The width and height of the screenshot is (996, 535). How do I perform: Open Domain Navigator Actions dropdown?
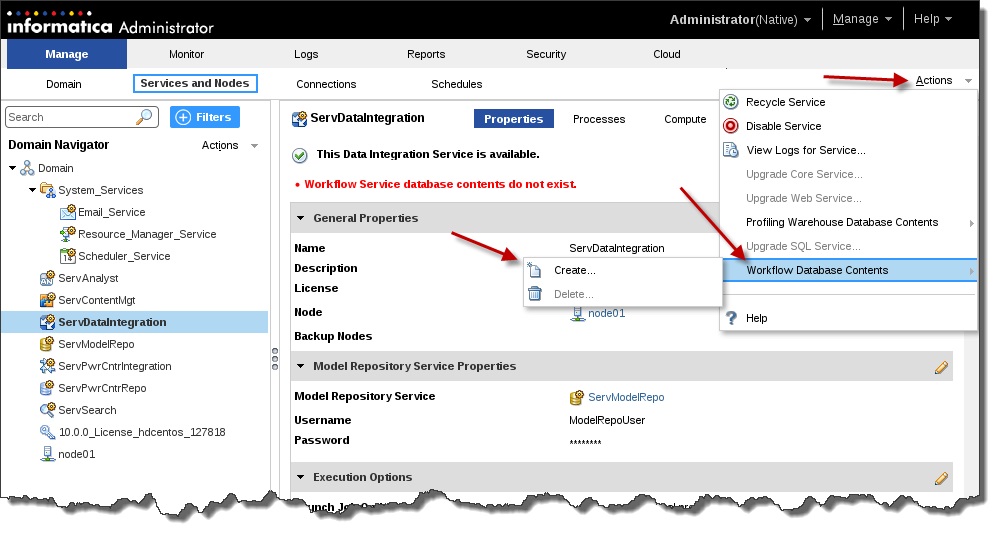coord(230,146)
